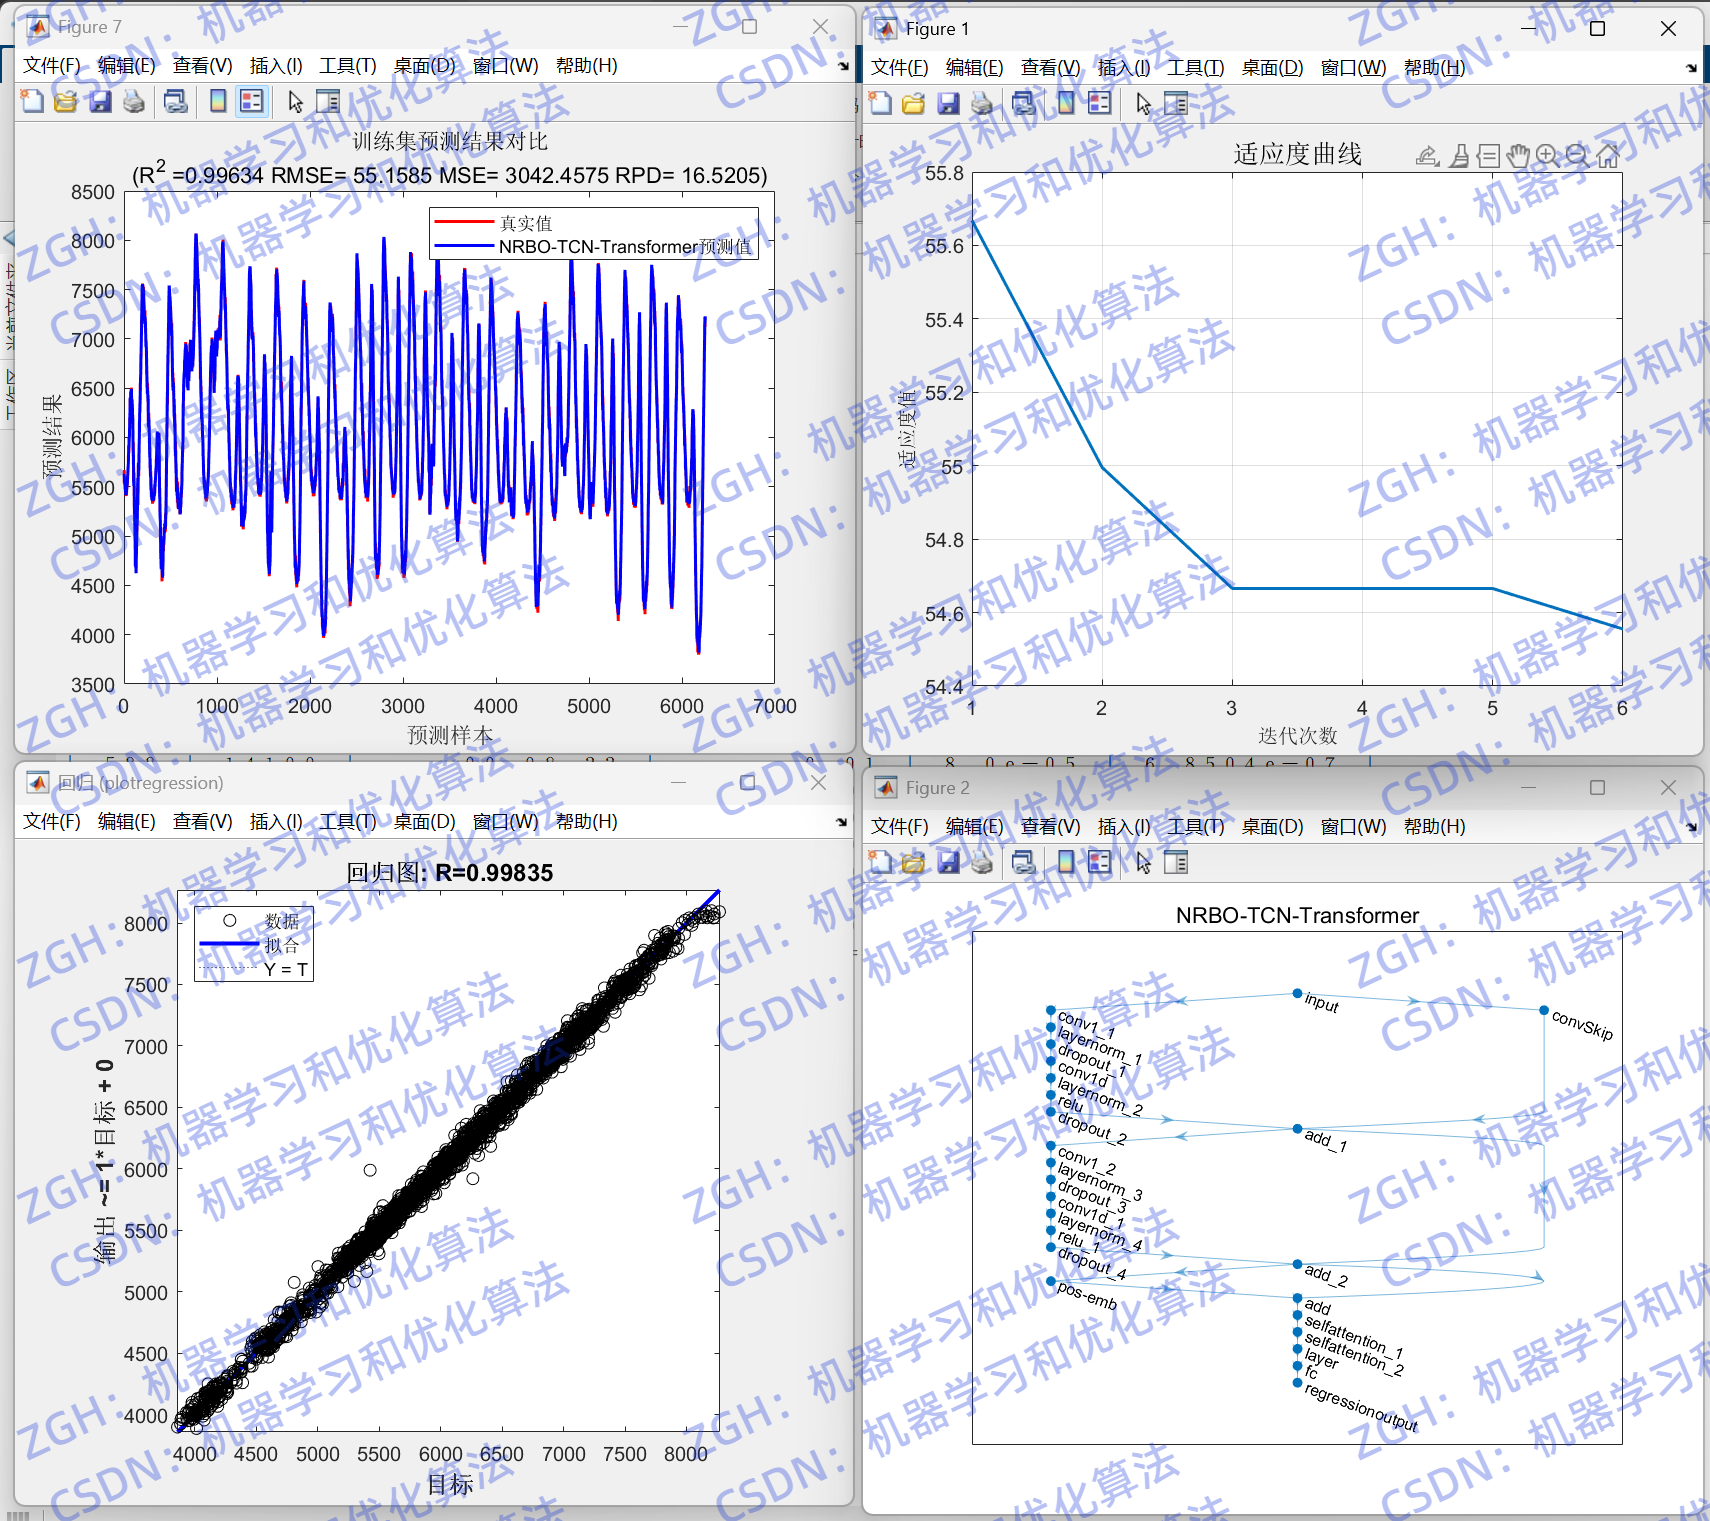This screenshot has width=1710, height=1521.
Task: Toggle Edit Plot arrow in Figure 1 toolbar
Action: point(1143,103)
